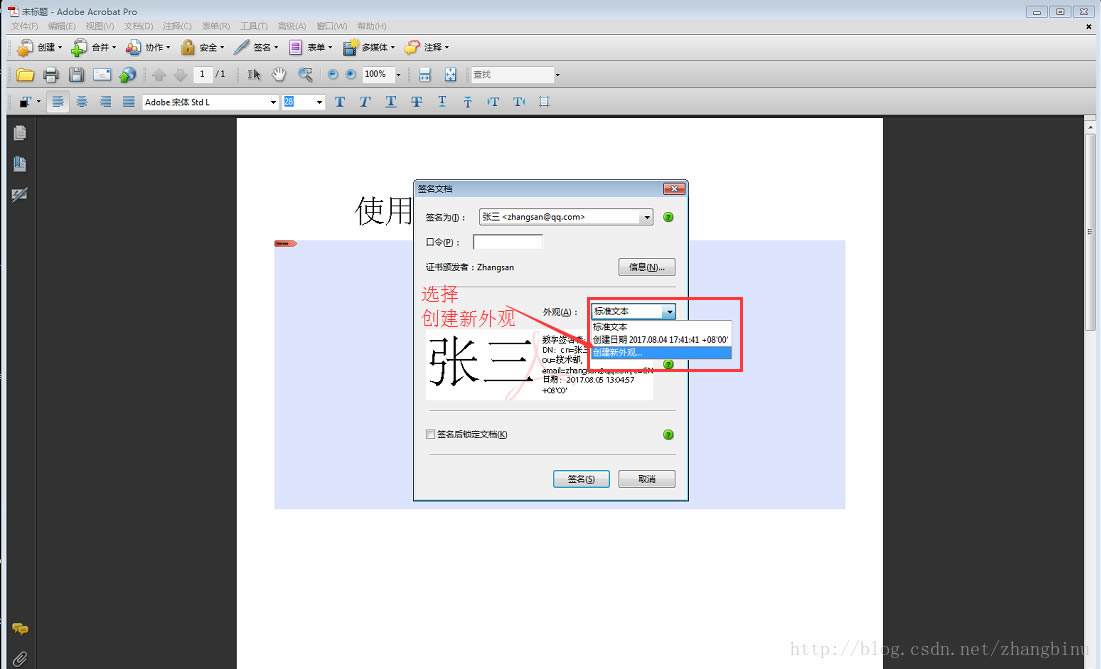The image size is (1101, 669).
Task: Collapse the 外观 appearance combo box
Action: [669, 311]
